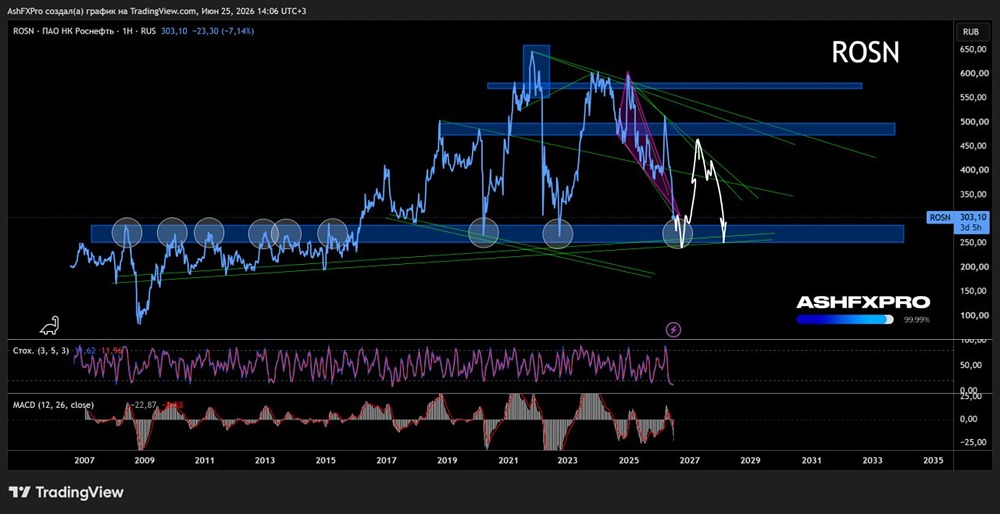Click the red Stochastic value 11,96
Viewport: 1000px width, 514px height.
pyautogui.click(x=112, y=351)
